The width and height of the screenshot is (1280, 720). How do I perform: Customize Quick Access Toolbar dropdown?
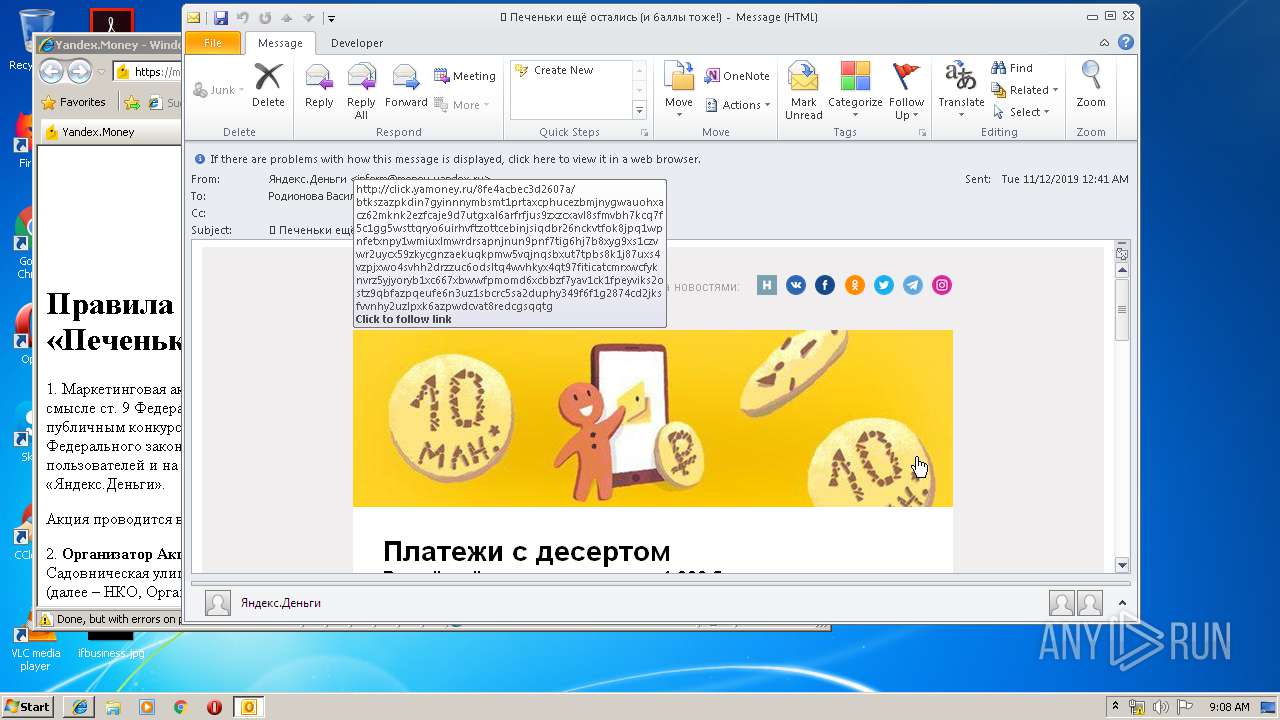point(331,18)
